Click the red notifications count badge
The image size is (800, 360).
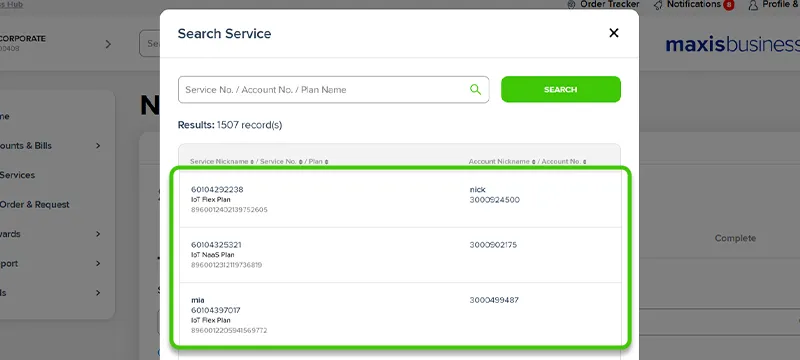click(x=729, y=5)
